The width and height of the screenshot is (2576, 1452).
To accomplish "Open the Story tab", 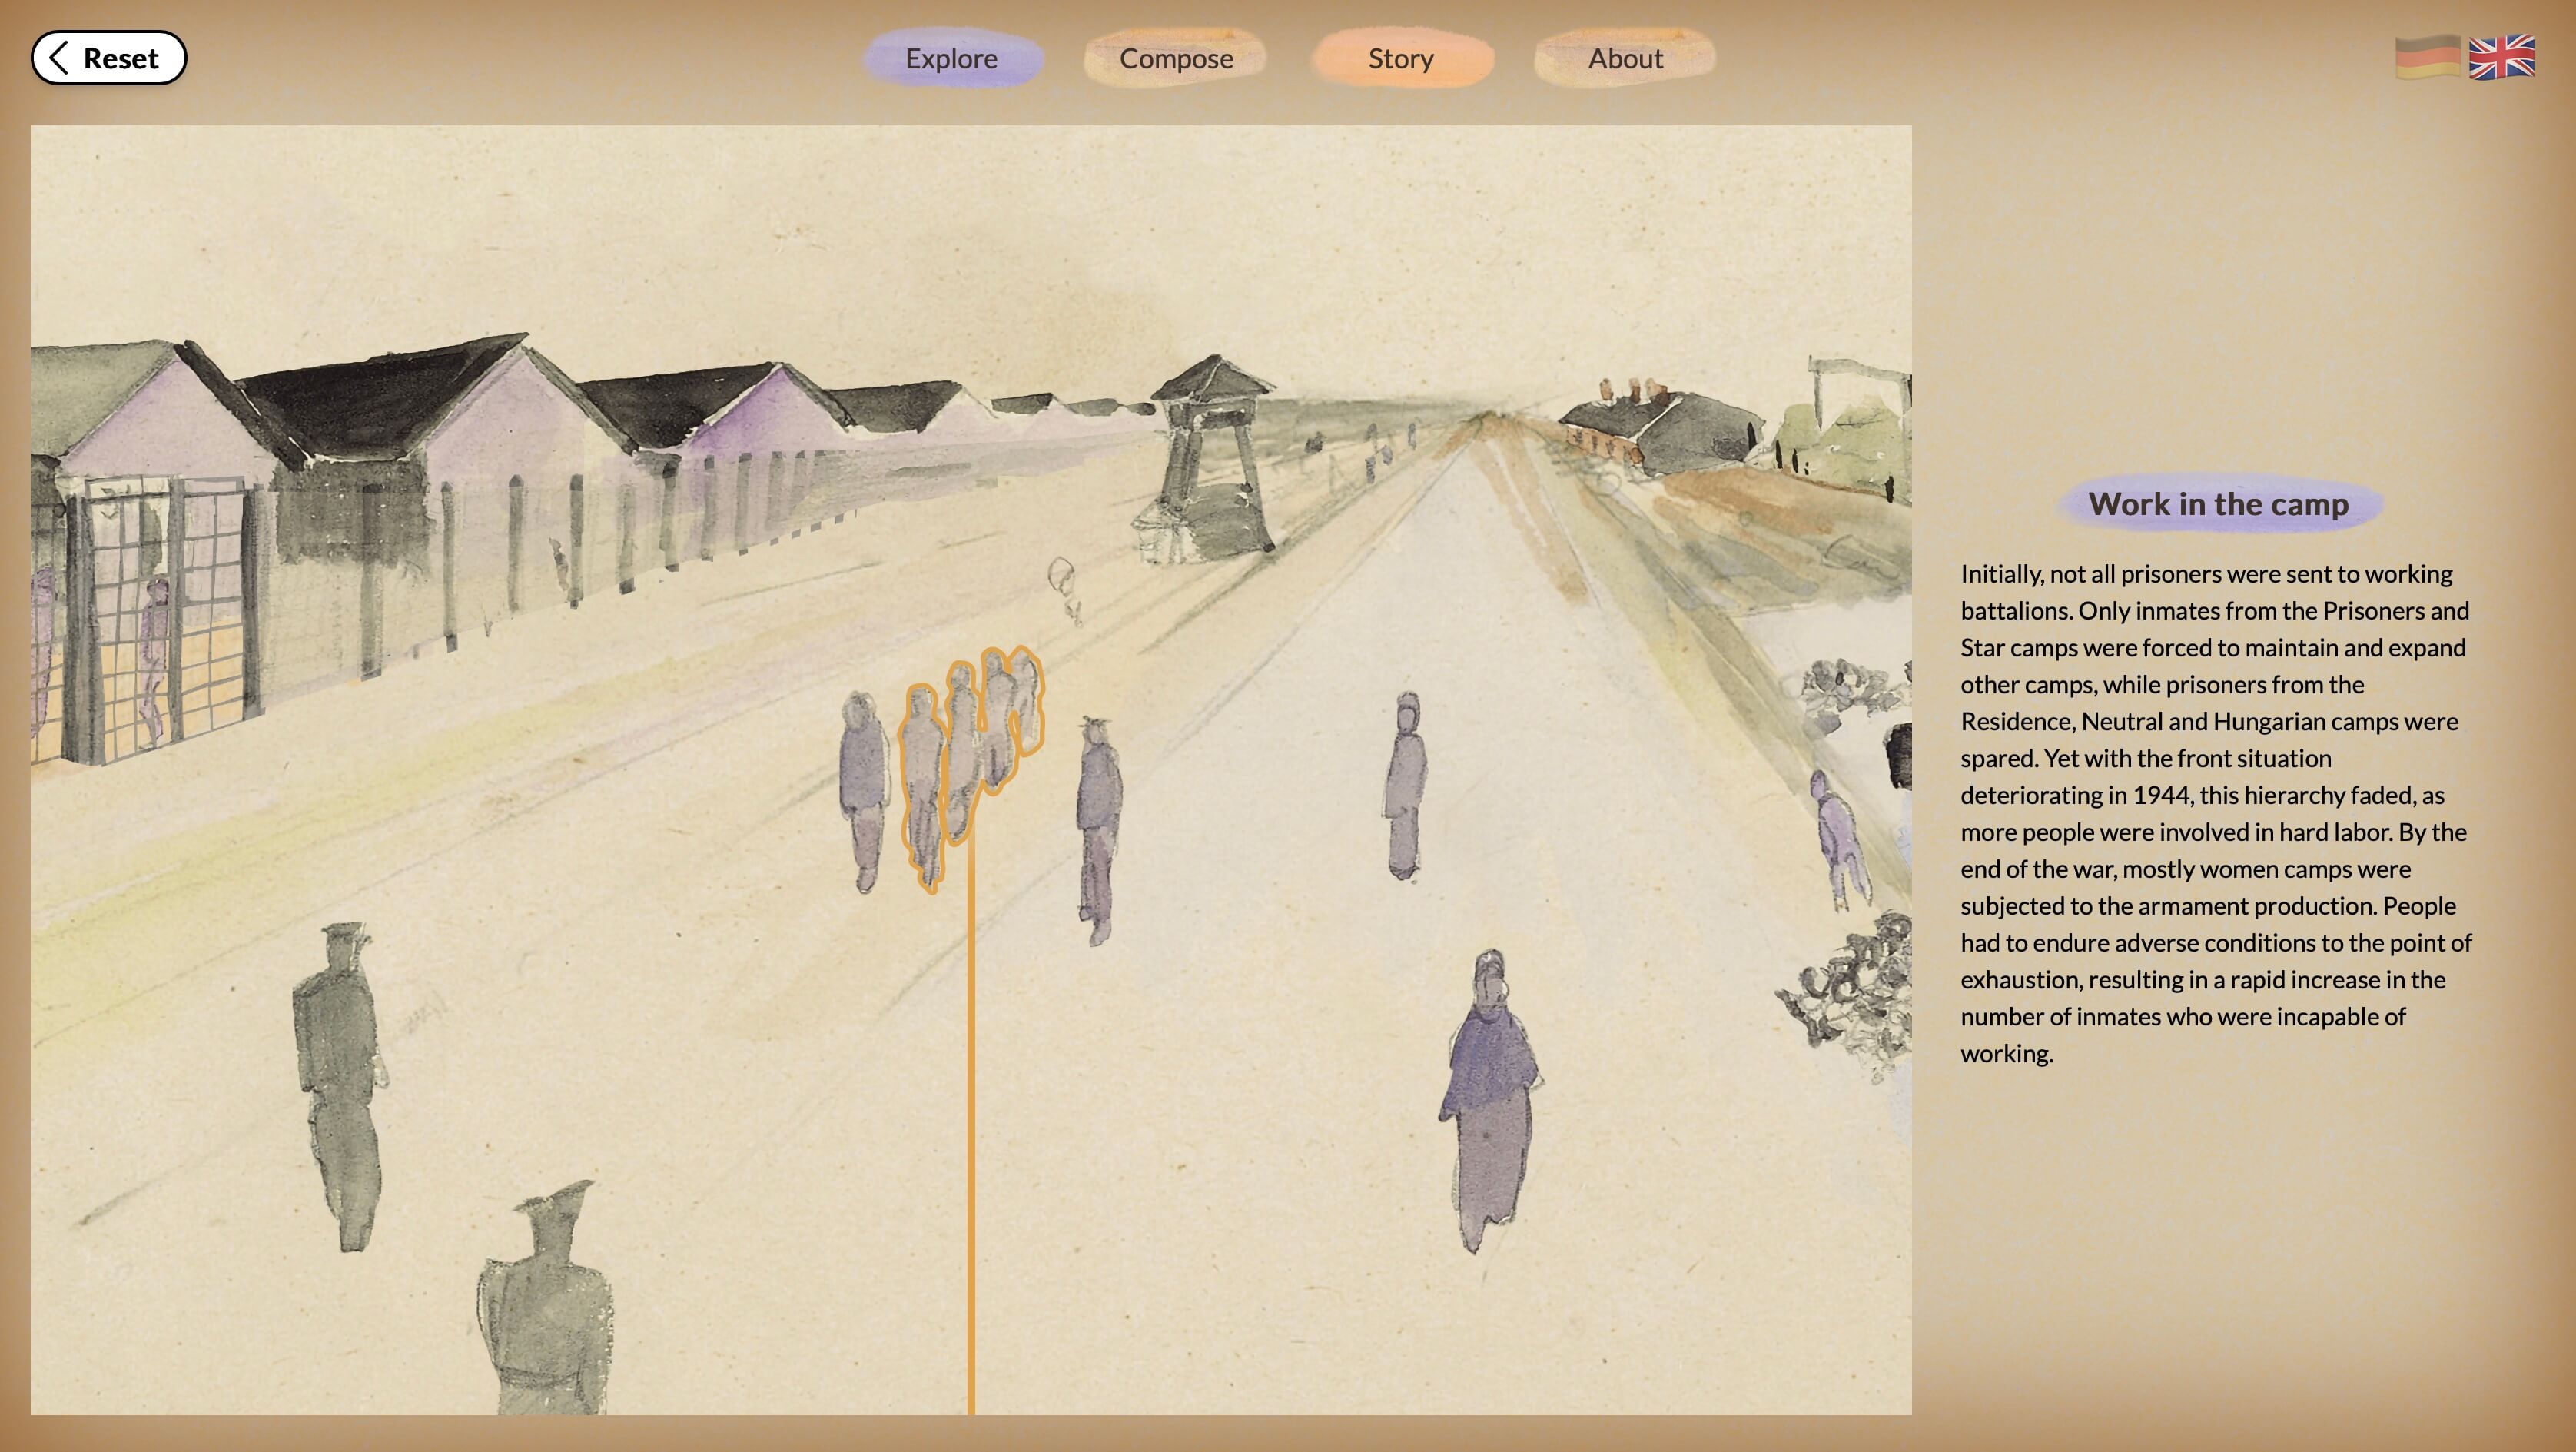I will click(x=1400, y=58).
